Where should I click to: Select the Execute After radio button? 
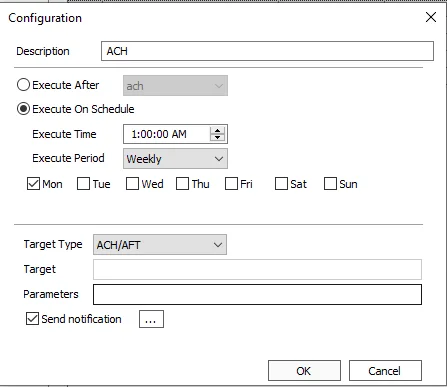point(23,85)
